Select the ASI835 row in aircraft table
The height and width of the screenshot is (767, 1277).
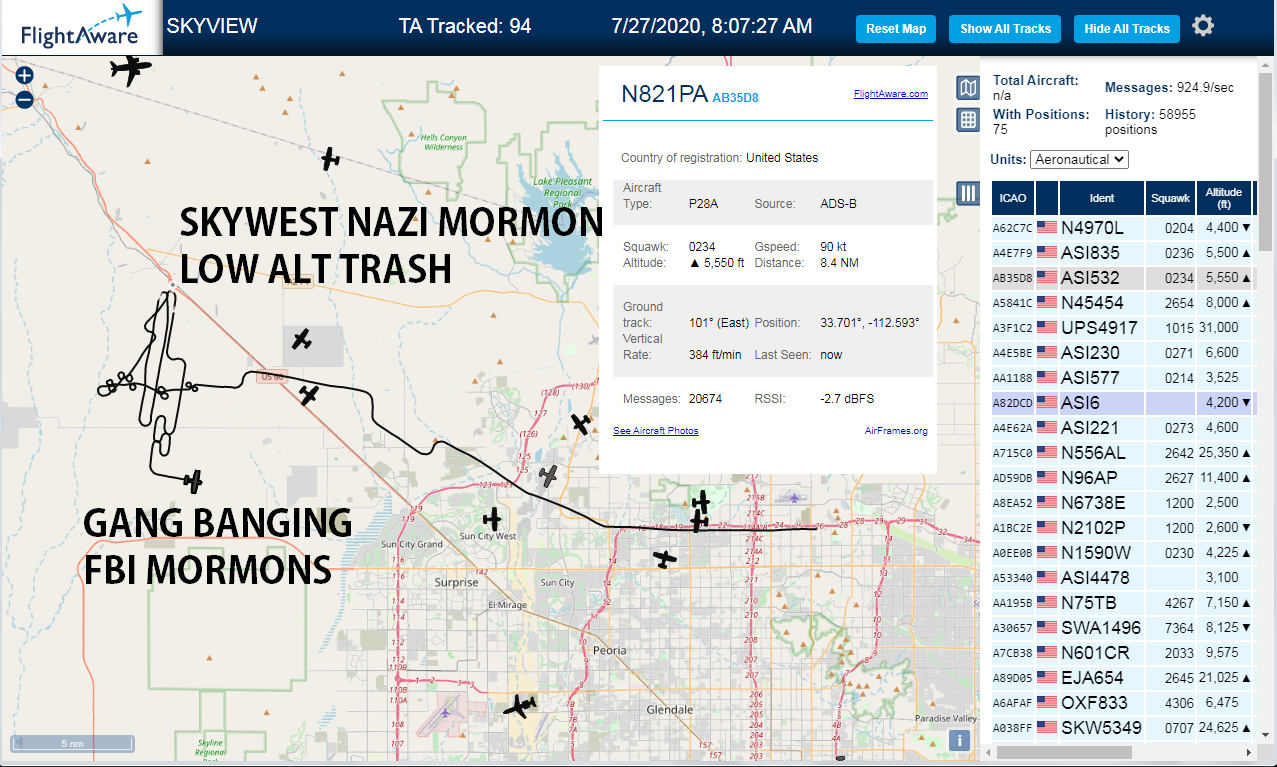point(1123,253)
